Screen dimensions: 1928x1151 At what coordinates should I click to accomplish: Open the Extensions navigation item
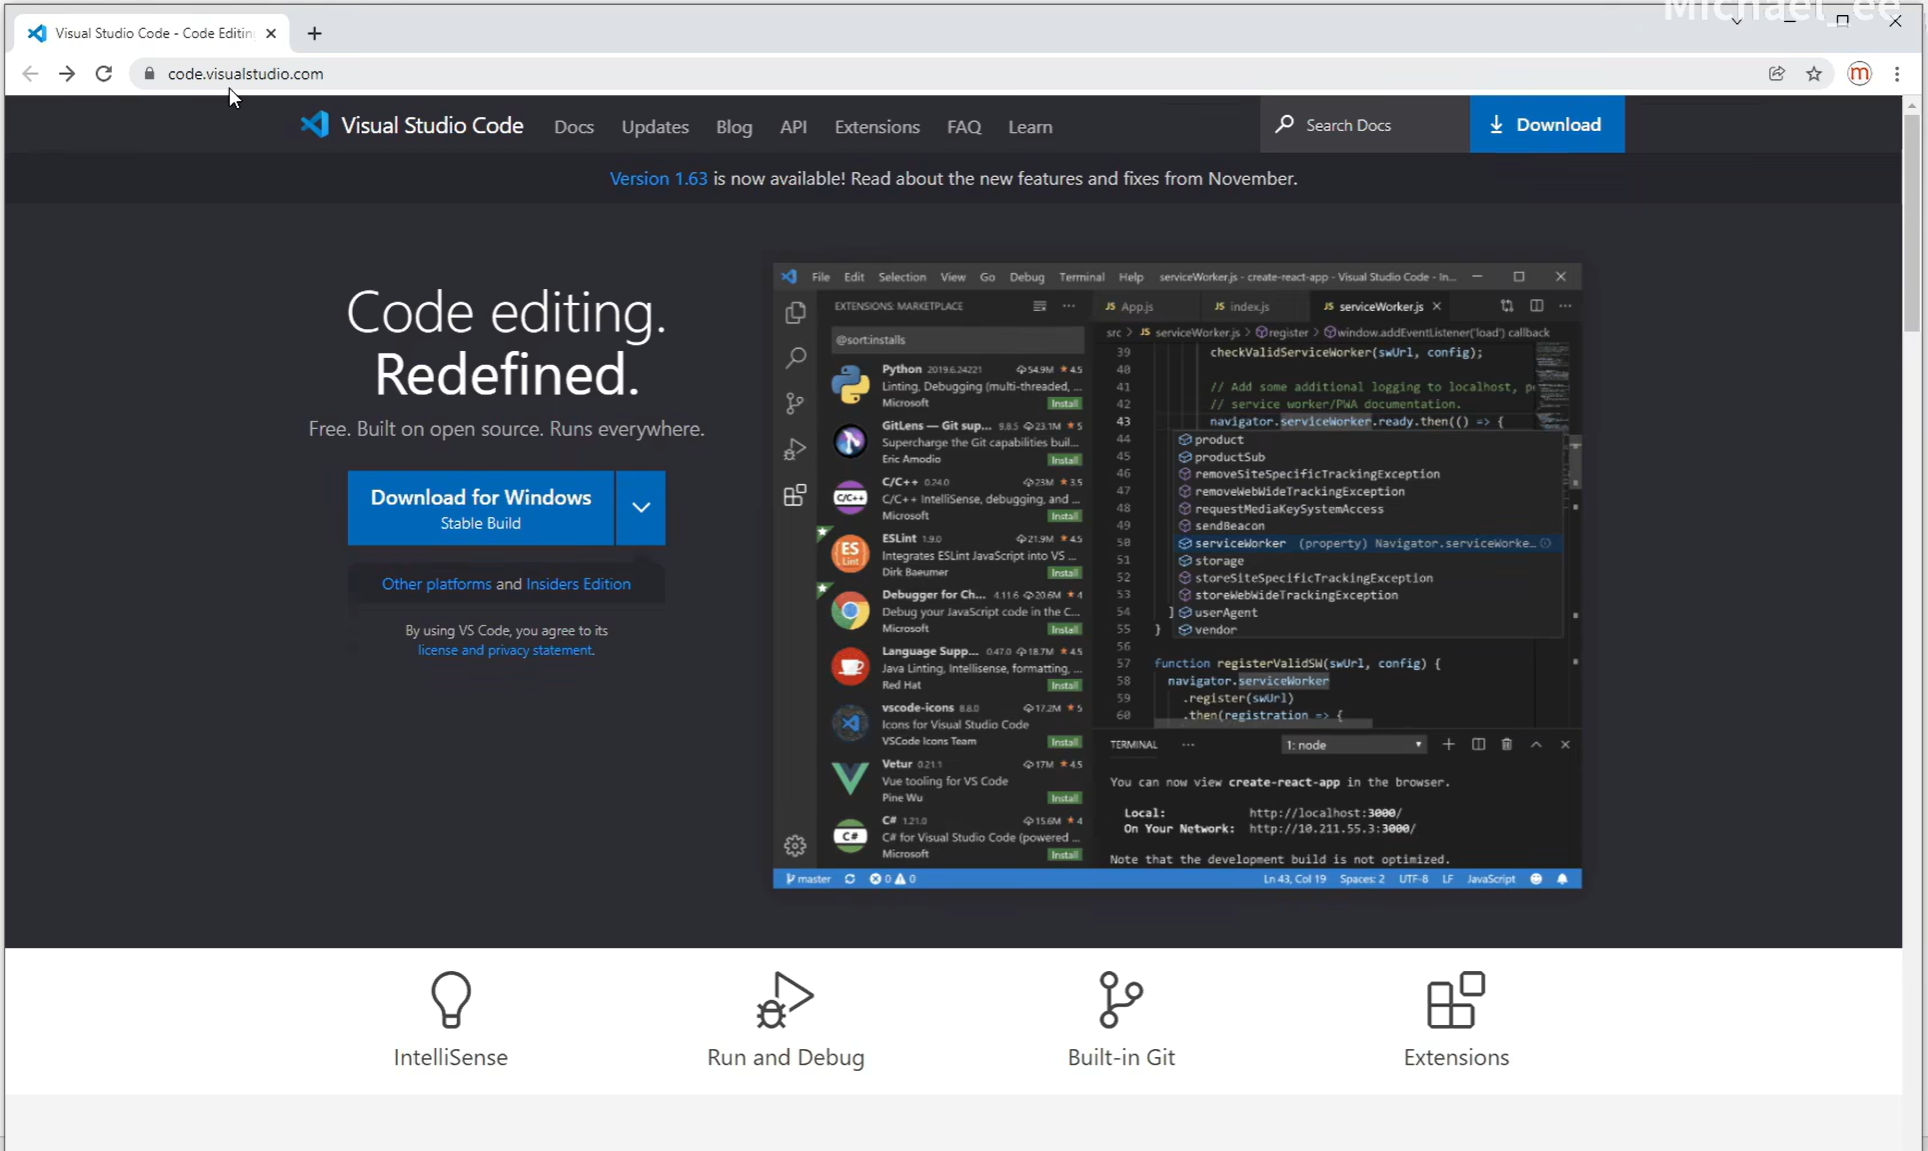point(877,127)
